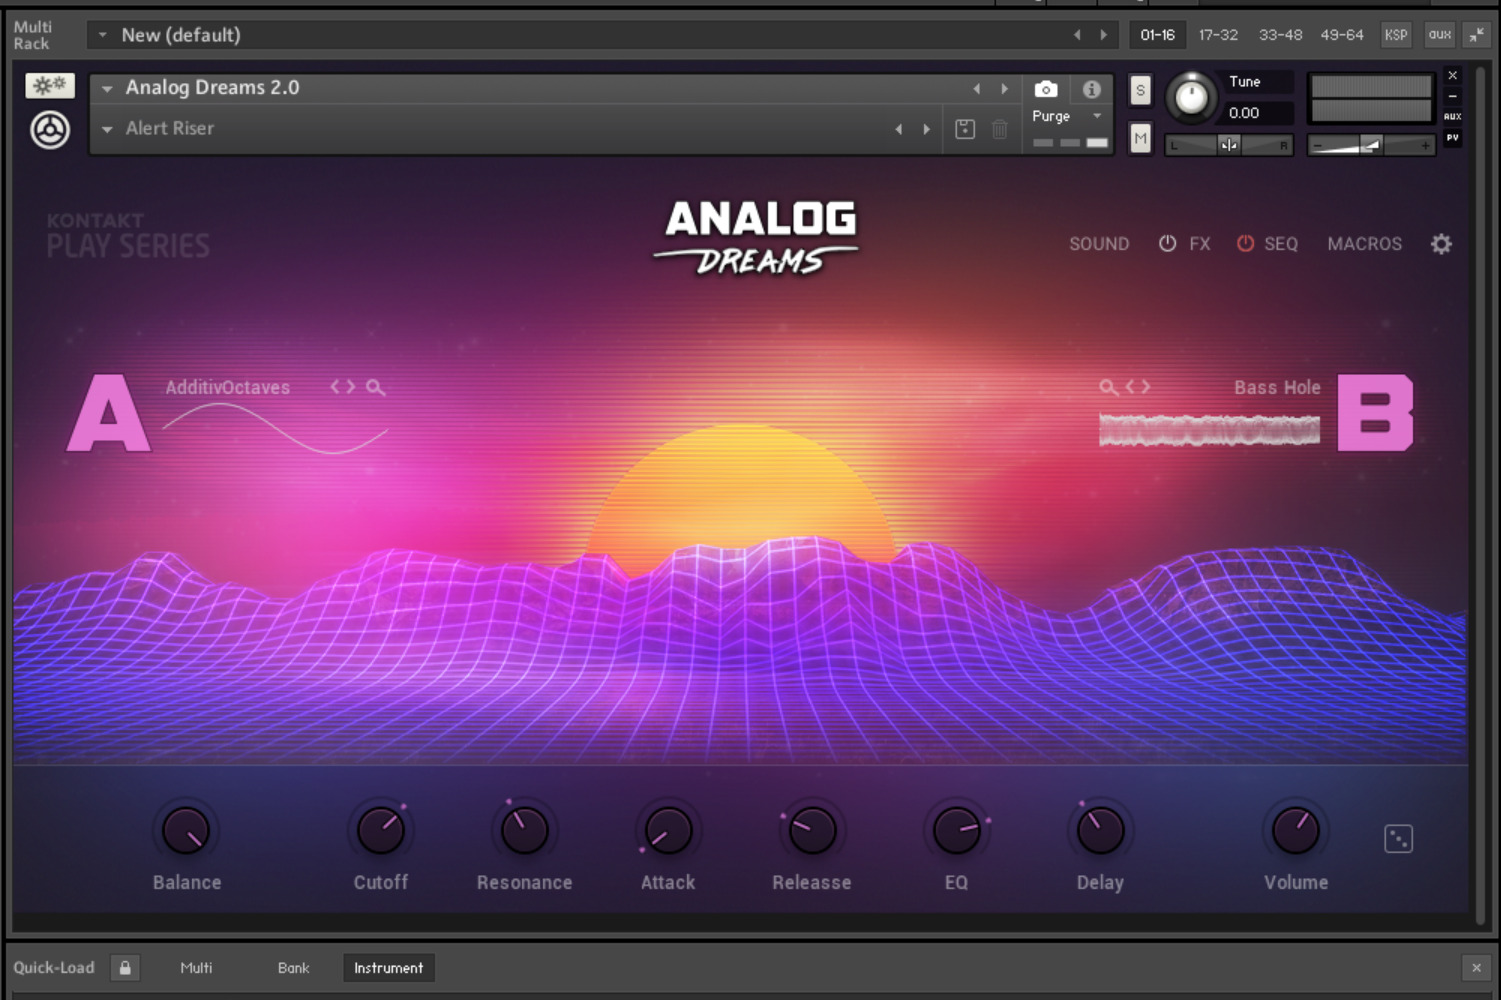
Task: Open the MACROS page
Action: pyautogui.click(x=1364, y=244)
